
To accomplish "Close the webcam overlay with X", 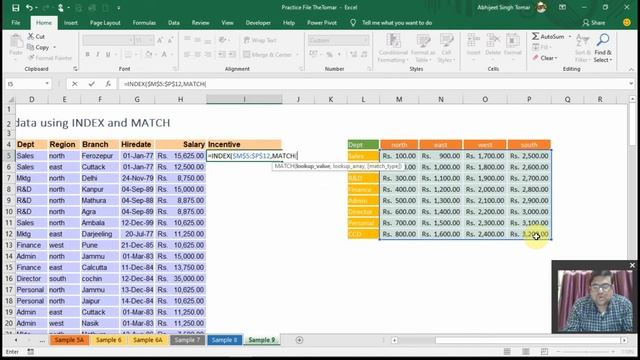I will [632, 265].
